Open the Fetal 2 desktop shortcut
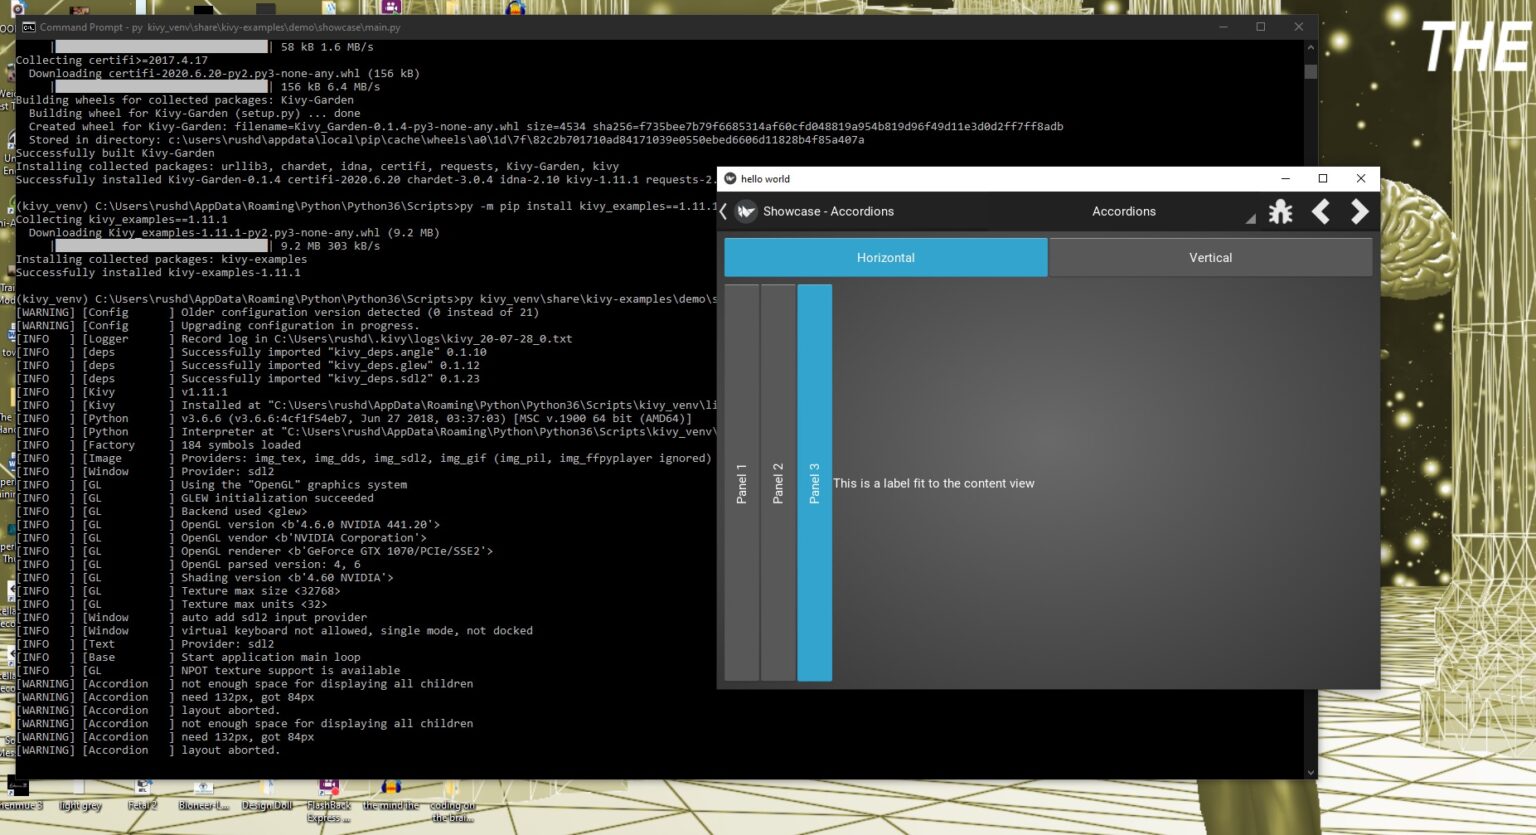 tap(142, 790)
